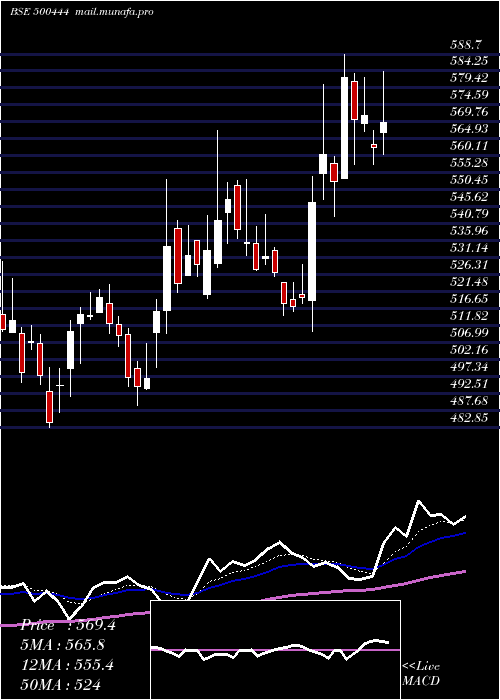Click the 579.42 price axis label
500x700 pixels.
(469, 78)
